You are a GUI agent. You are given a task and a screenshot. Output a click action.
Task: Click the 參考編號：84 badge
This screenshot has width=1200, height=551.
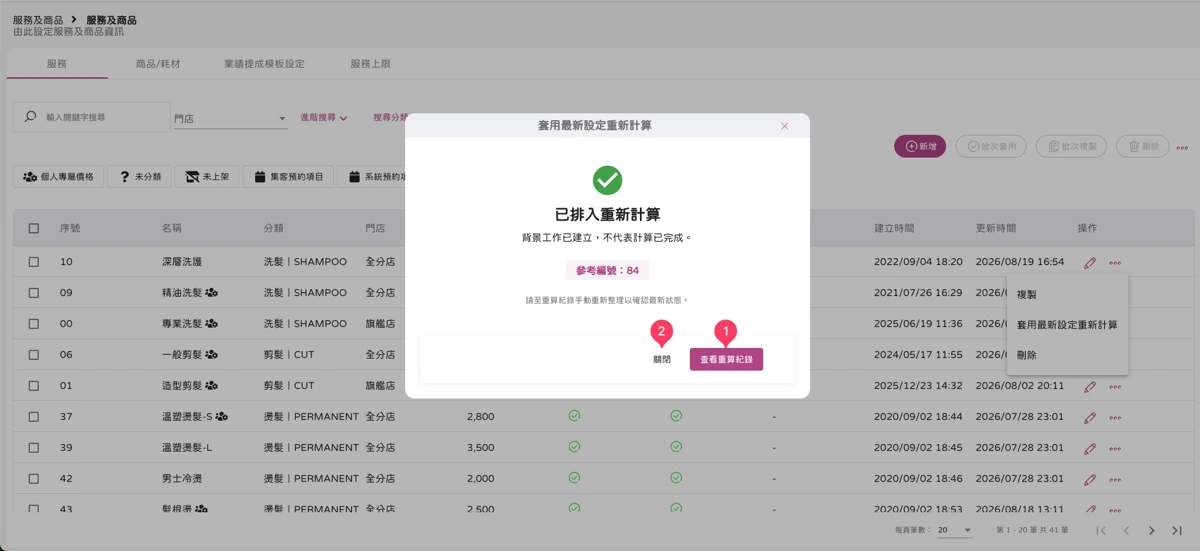point(607,270)
